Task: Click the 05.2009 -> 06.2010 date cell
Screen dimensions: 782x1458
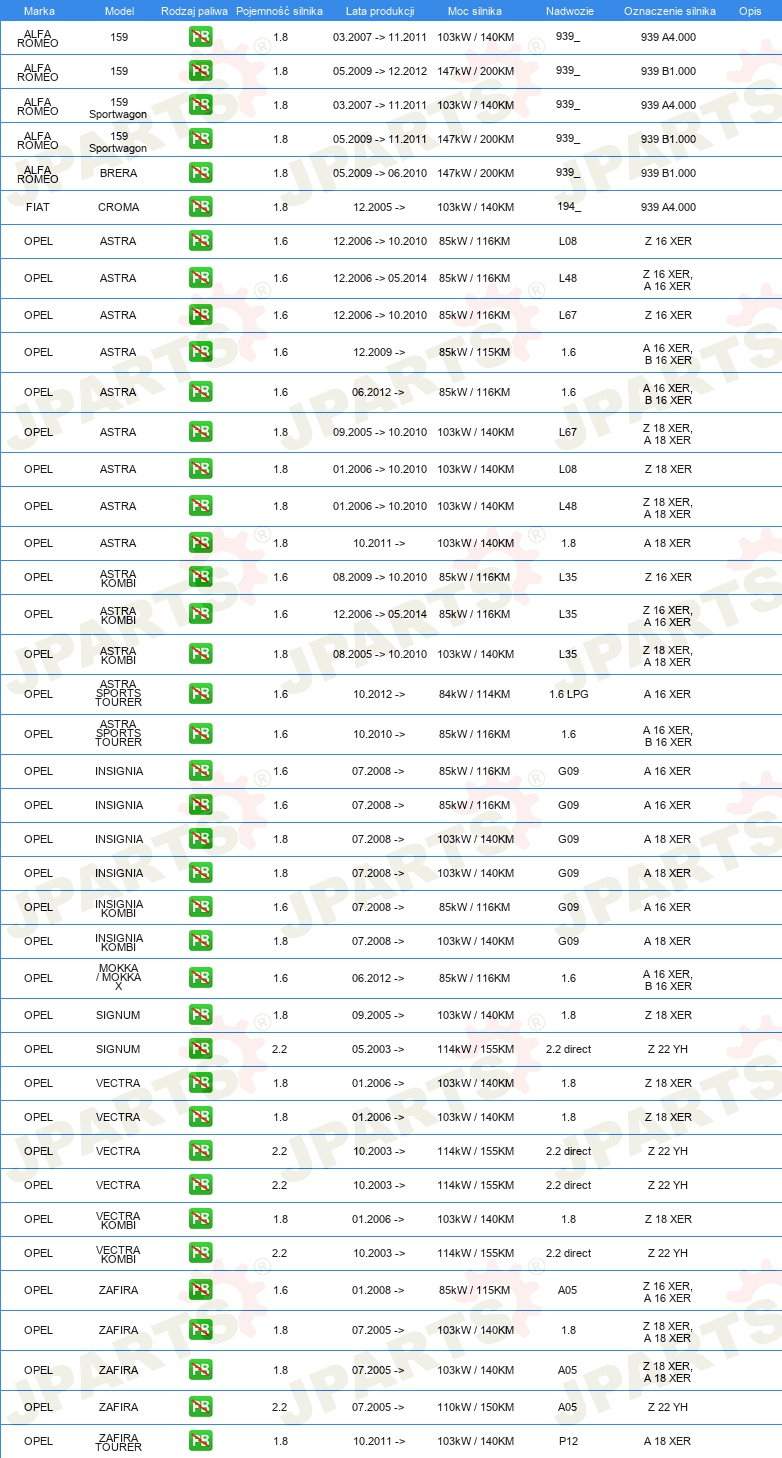Action: point(380,173)
